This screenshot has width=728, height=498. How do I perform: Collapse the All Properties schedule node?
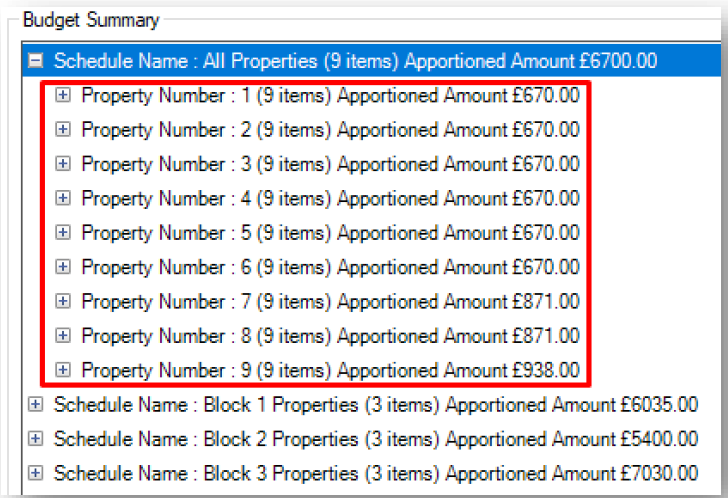point(35,60)
